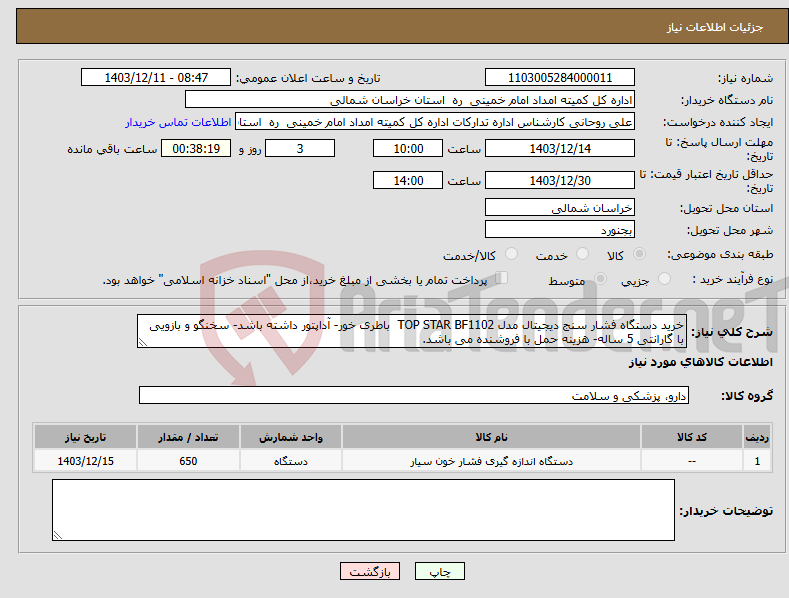789x598 pixels.
Task: Click the buyer organization name field
Action: (410, 100)
